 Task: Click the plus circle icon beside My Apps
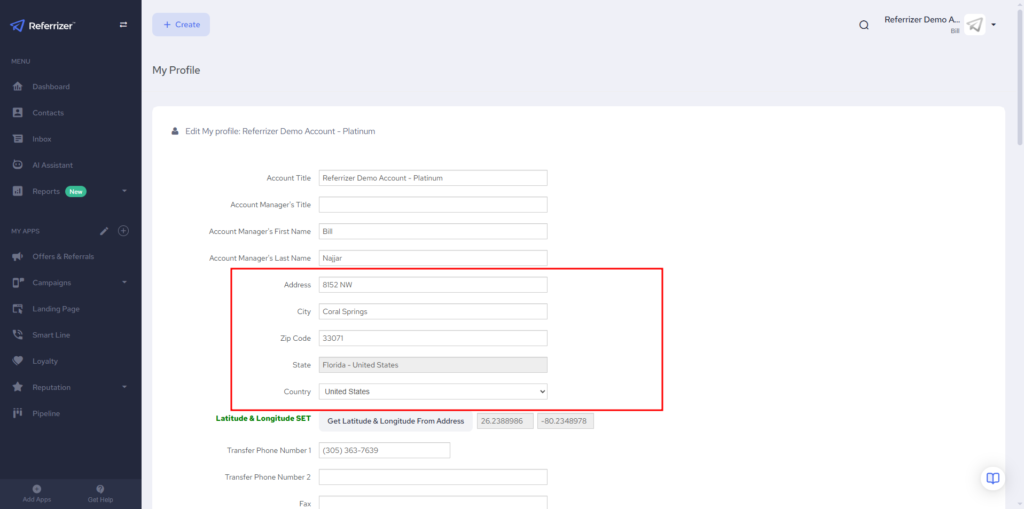coord(124,231)
